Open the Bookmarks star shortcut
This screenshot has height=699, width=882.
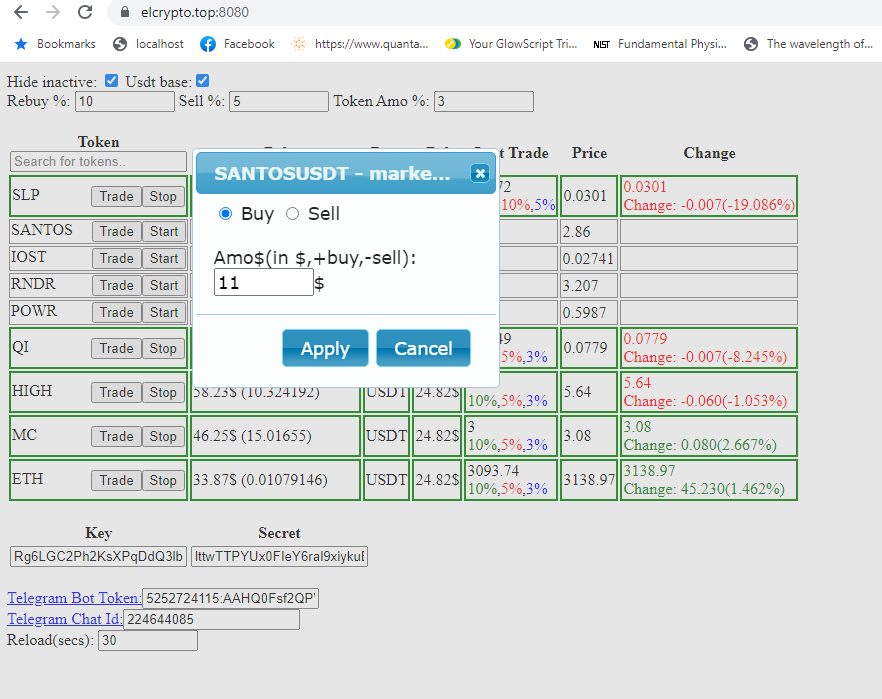pos(55,44)
